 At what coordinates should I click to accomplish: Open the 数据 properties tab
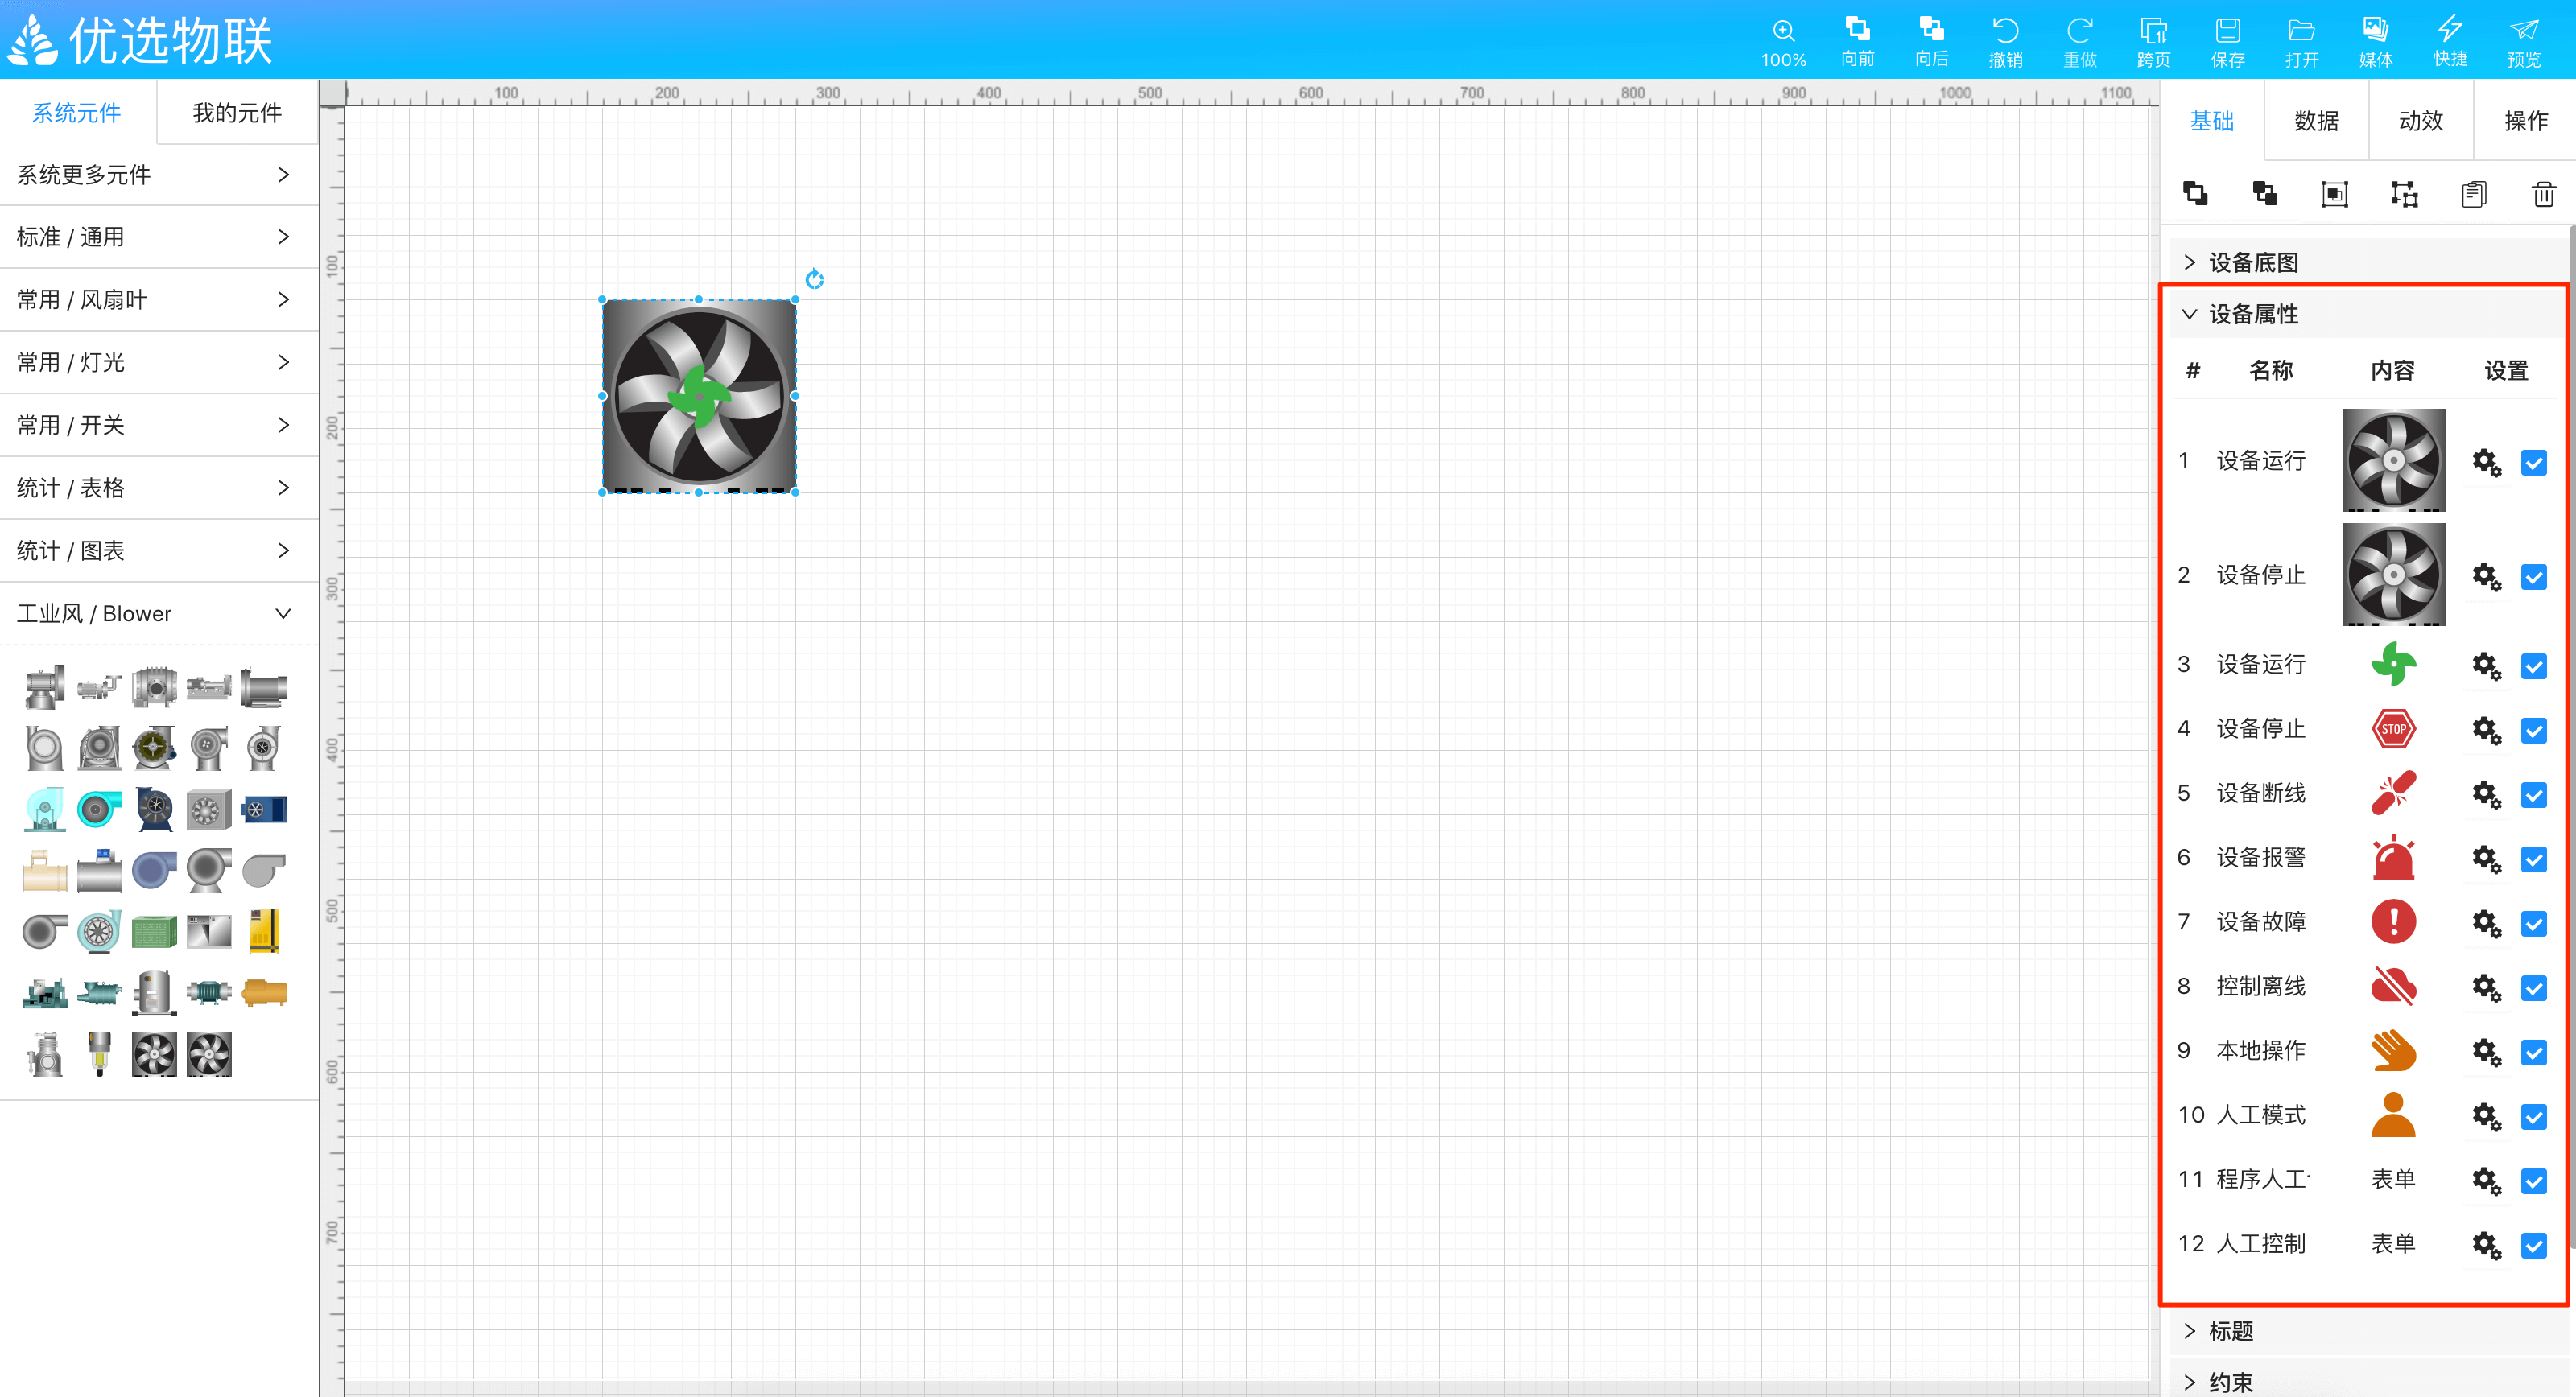[2316, 121]
